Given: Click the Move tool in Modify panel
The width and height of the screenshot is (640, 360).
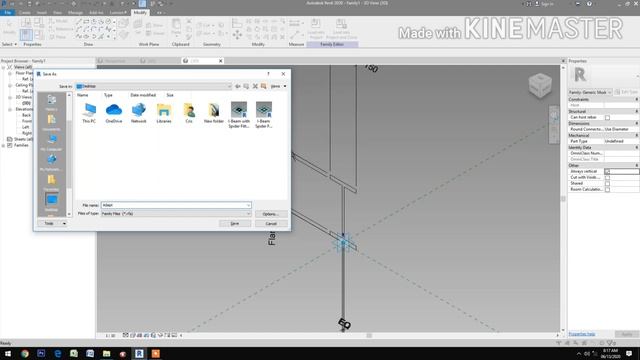Looking at the screenshot, I should pyautogui.click(x=237, y=36).
